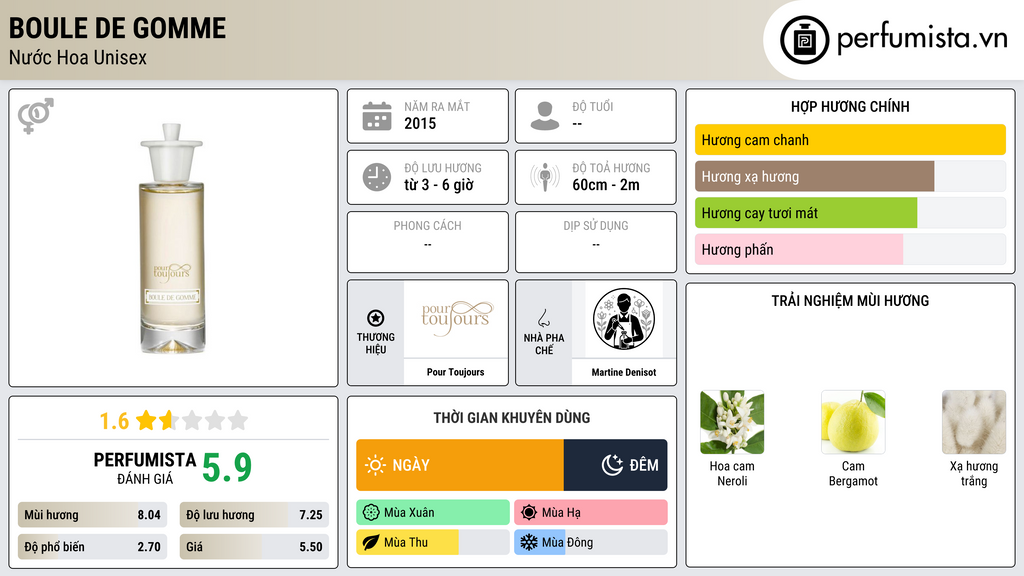Click the Martine Denisot perfumer name link
The height and width of the screenshot is (576, 1024).
click(624, 372)
